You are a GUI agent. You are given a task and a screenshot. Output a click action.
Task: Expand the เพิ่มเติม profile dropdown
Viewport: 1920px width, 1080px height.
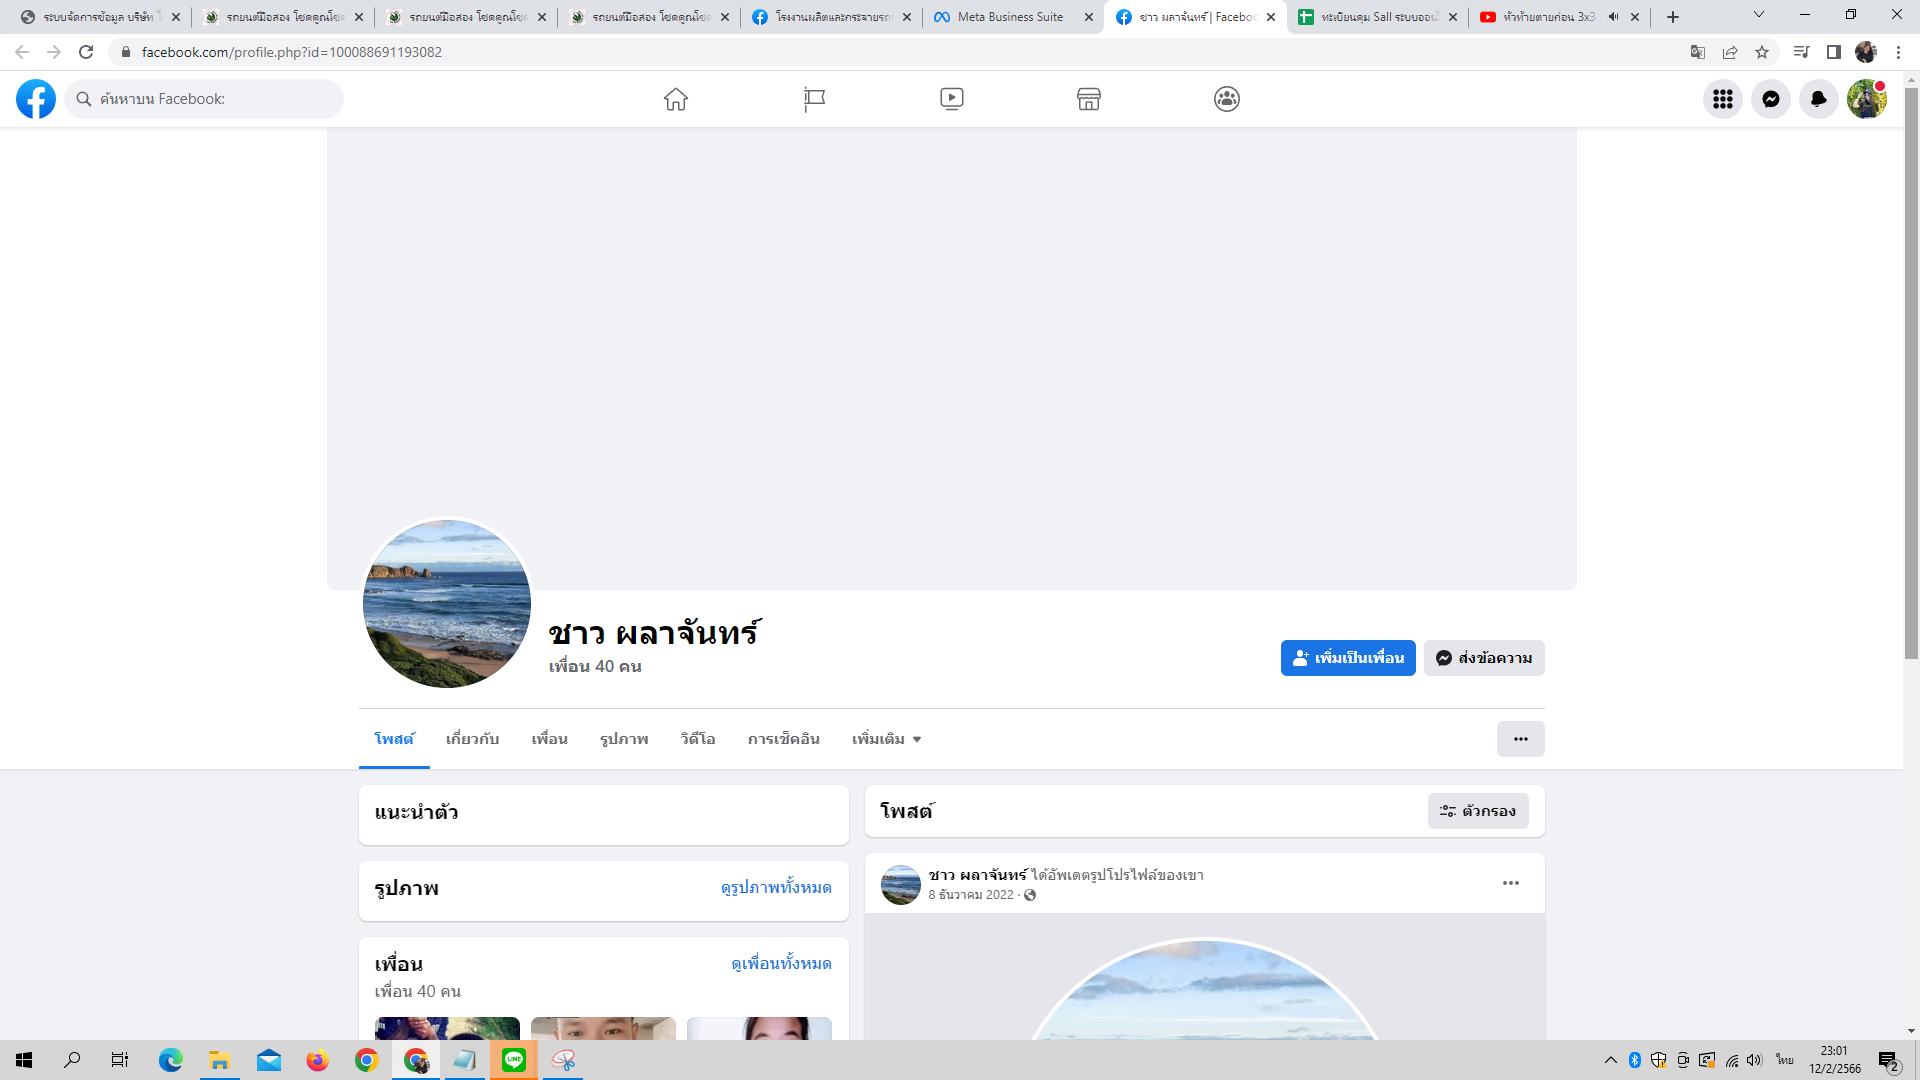tap(886, 739)
